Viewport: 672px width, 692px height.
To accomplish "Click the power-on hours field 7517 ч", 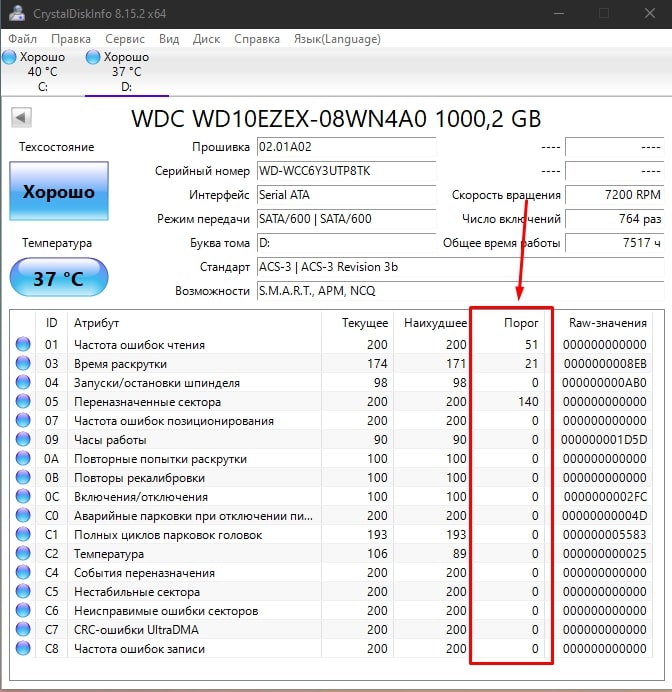I will (x=614, y=243).
